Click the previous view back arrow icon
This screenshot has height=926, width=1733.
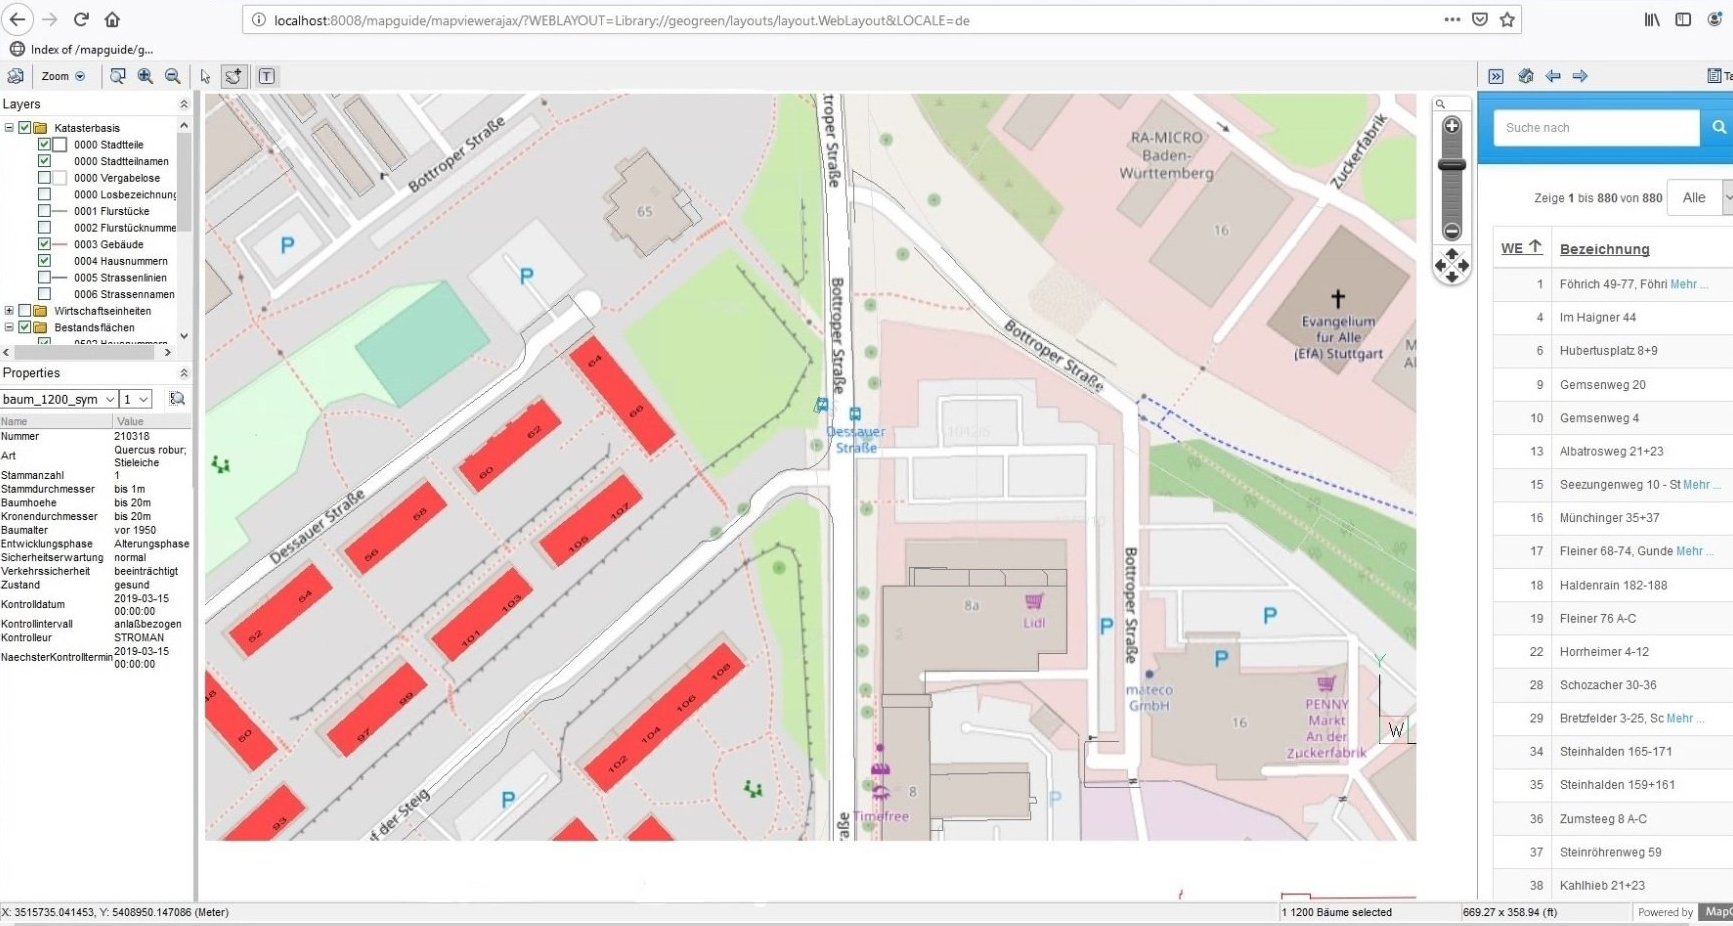[x=1553, y=76]
